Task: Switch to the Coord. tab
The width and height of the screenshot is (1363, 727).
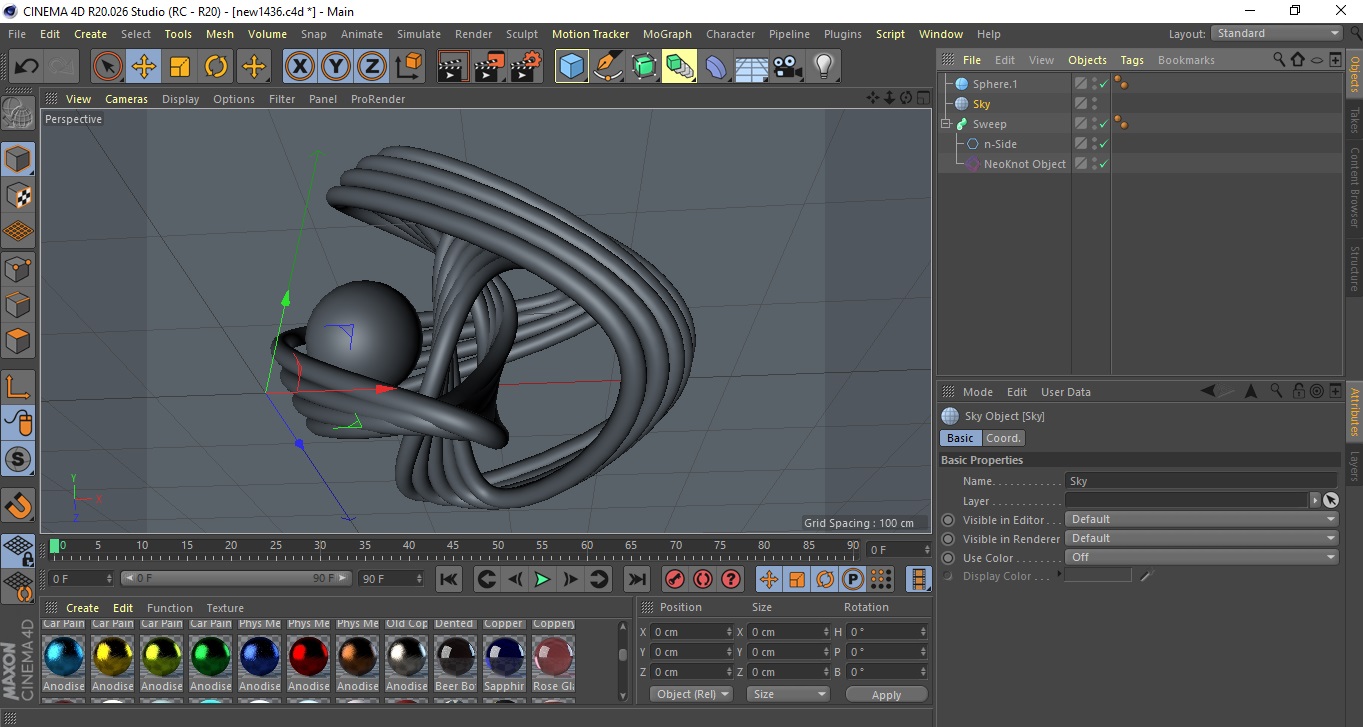Action: [1003, 438]
